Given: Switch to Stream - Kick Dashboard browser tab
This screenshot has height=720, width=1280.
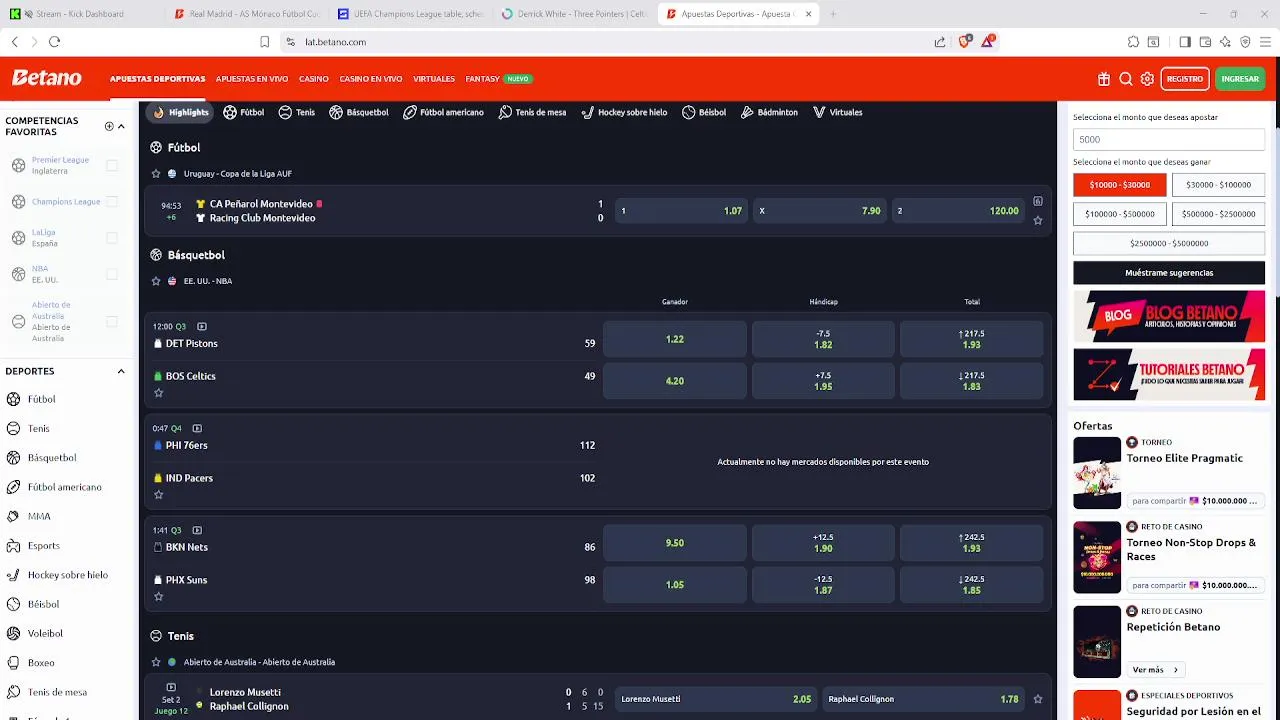Looking at the screenshot, I should [x=80, y=14].
